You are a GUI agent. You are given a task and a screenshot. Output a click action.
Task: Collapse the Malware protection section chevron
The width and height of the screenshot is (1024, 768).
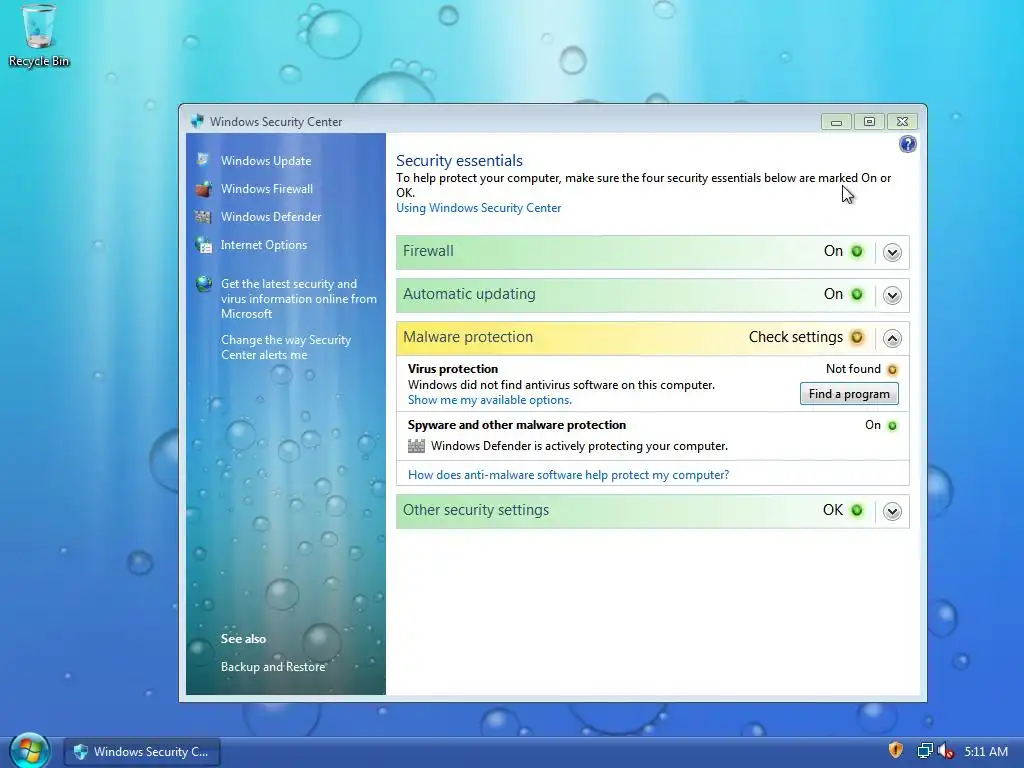pos(892,338)
